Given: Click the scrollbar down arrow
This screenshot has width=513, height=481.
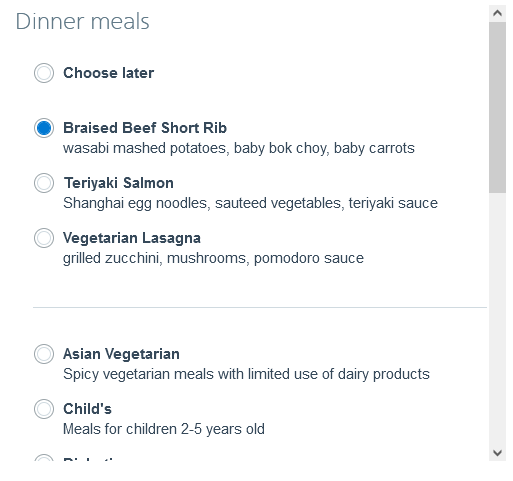Looking at the screenshot, I should point(497,453).
